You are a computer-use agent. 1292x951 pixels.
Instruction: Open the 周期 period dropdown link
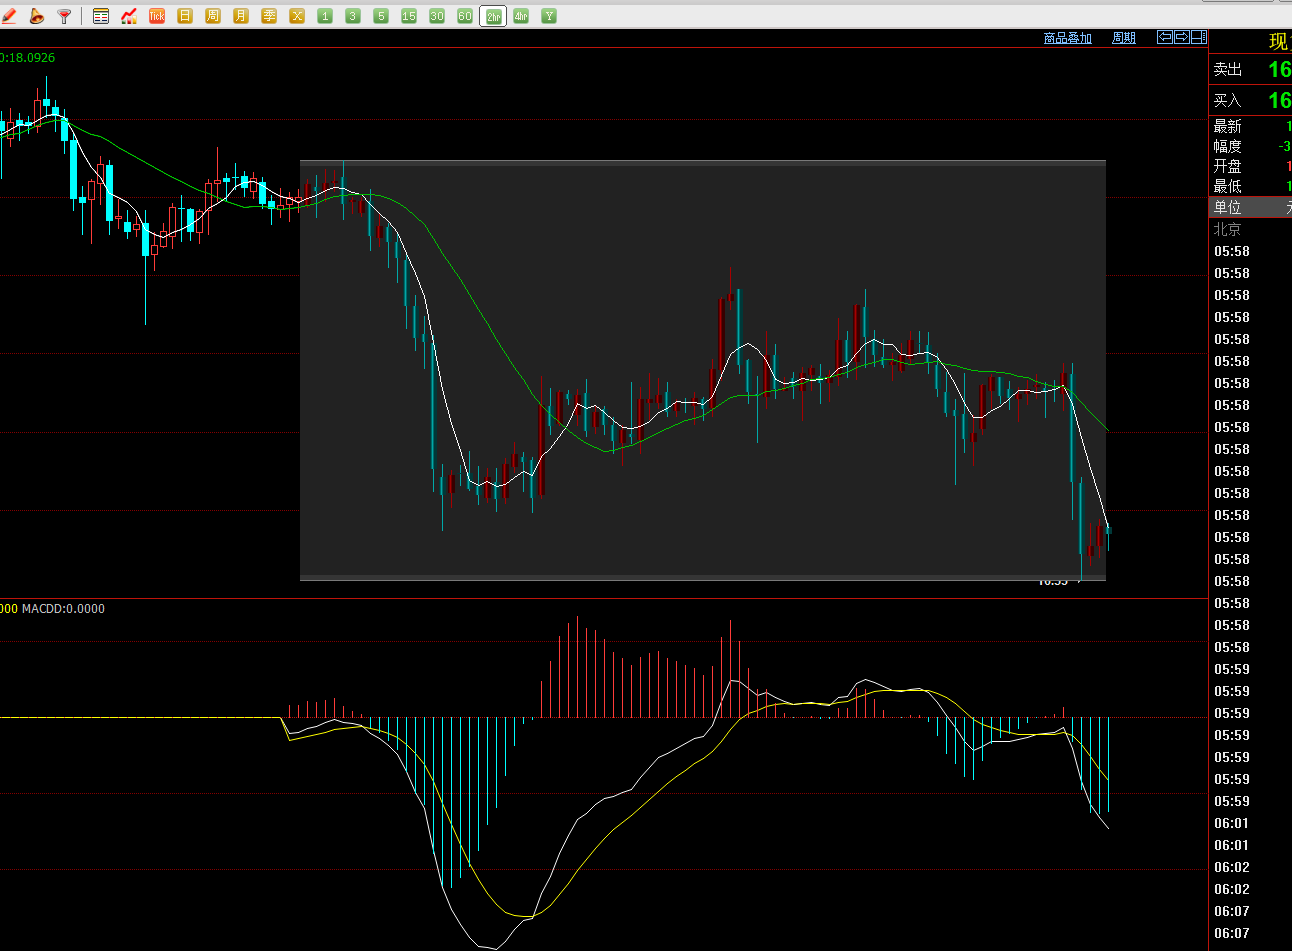(x=1124, y=38)
